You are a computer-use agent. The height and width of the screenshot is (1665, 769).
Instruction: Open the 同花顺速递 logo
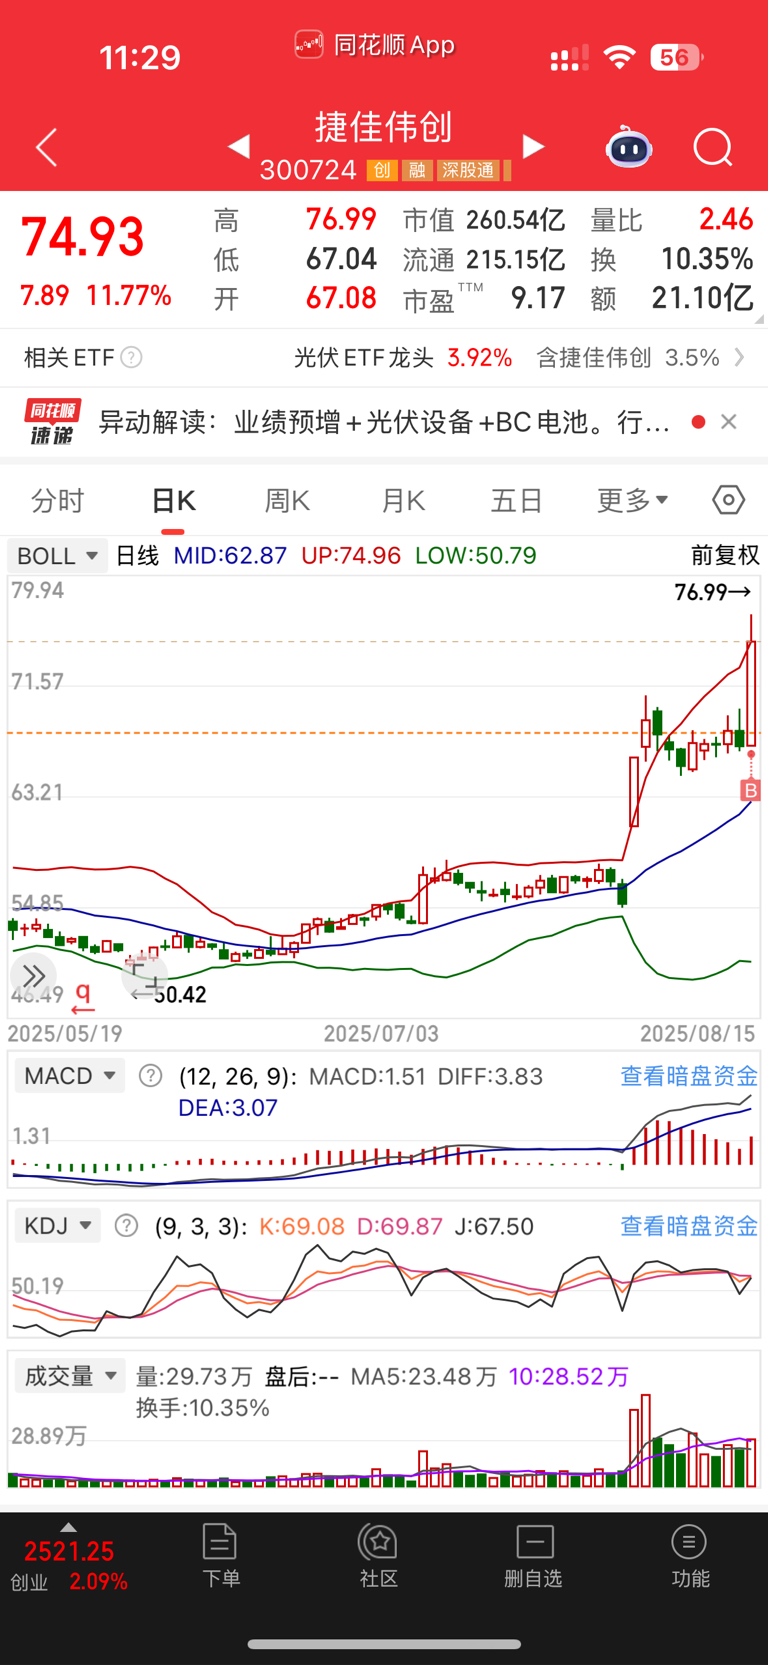pos(53,422)
